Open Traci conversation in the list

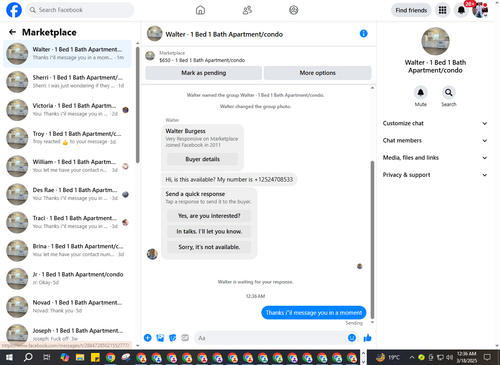click(67, 222)
